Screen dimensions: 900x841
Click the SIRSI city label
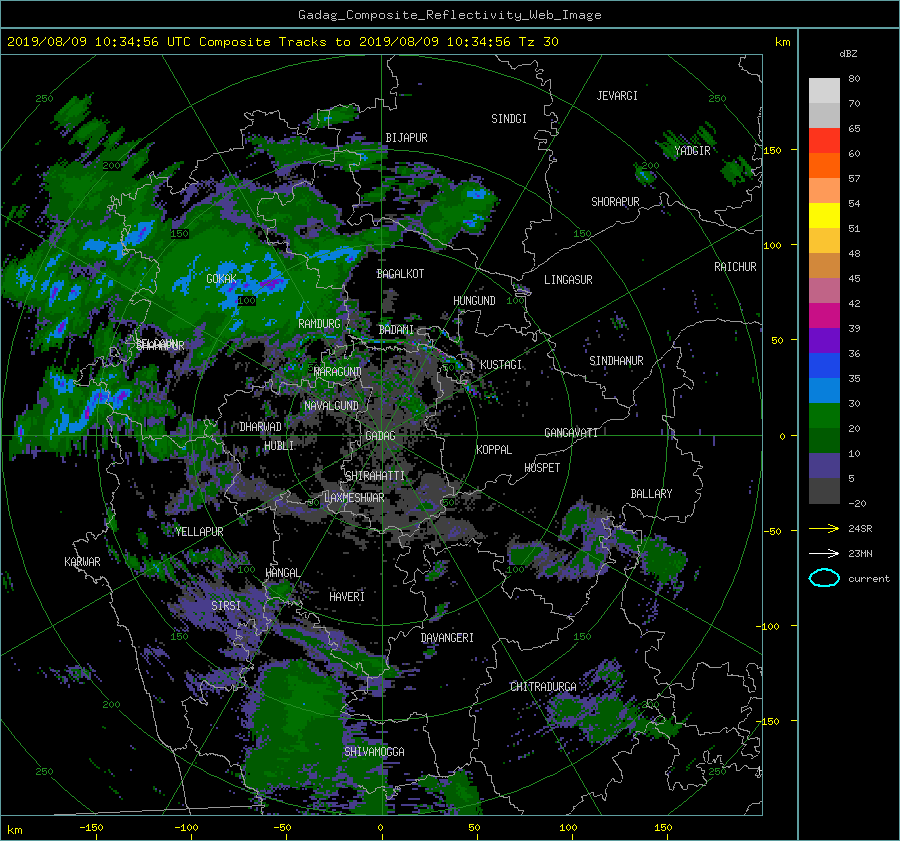[226, 606]
